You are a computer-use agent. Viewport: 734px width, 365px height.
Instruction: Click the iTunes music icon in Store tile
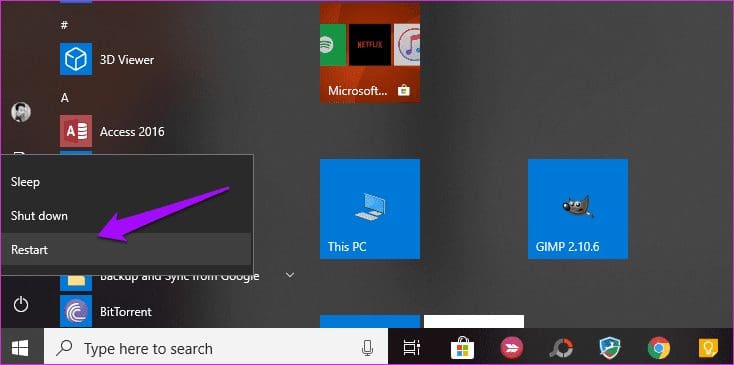[407, 45]
